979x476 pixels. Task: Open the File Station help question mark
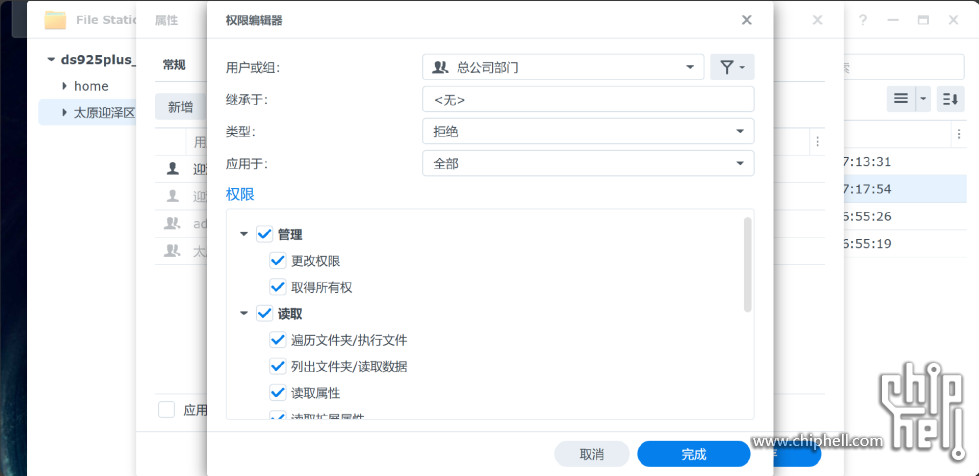(862, 20)
